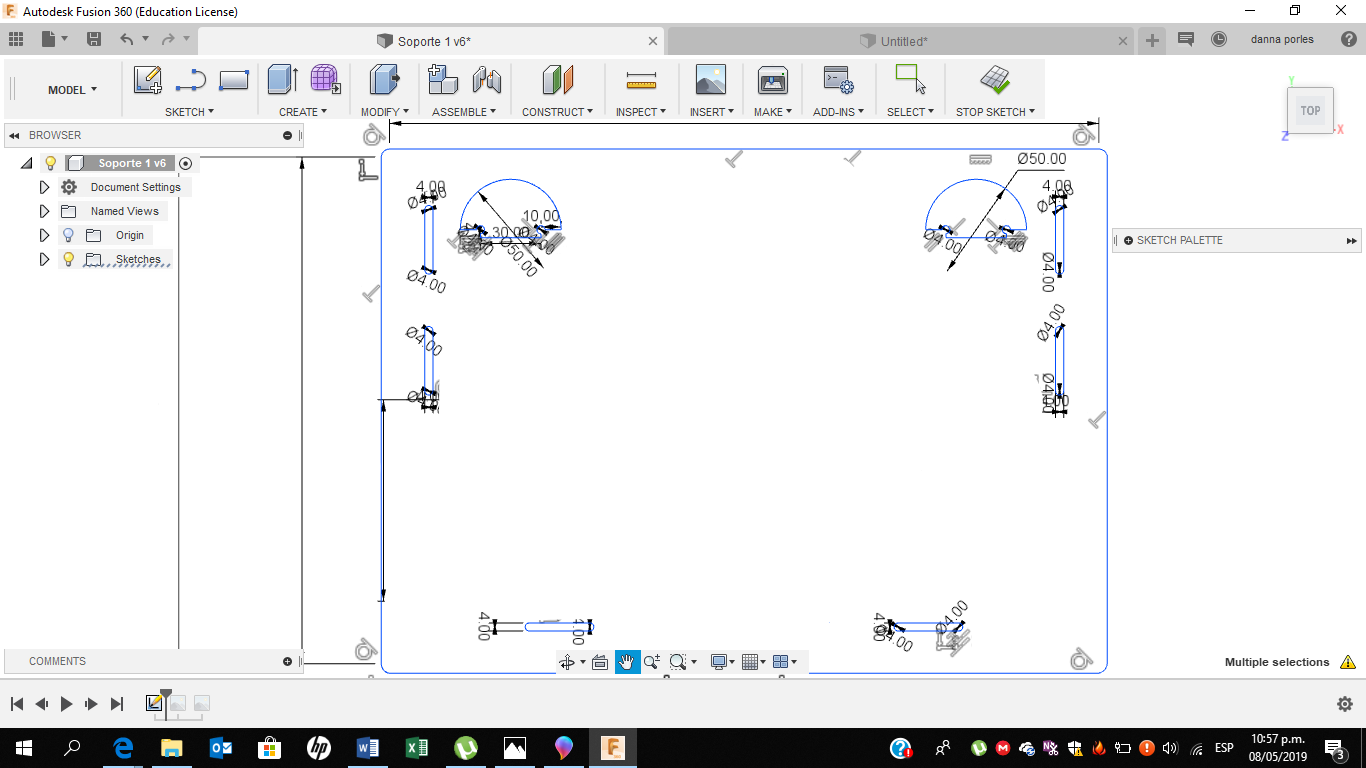Click the New Component assemble icon
The height and width of the screenshot is (768, 1366).
click(442, 80)
